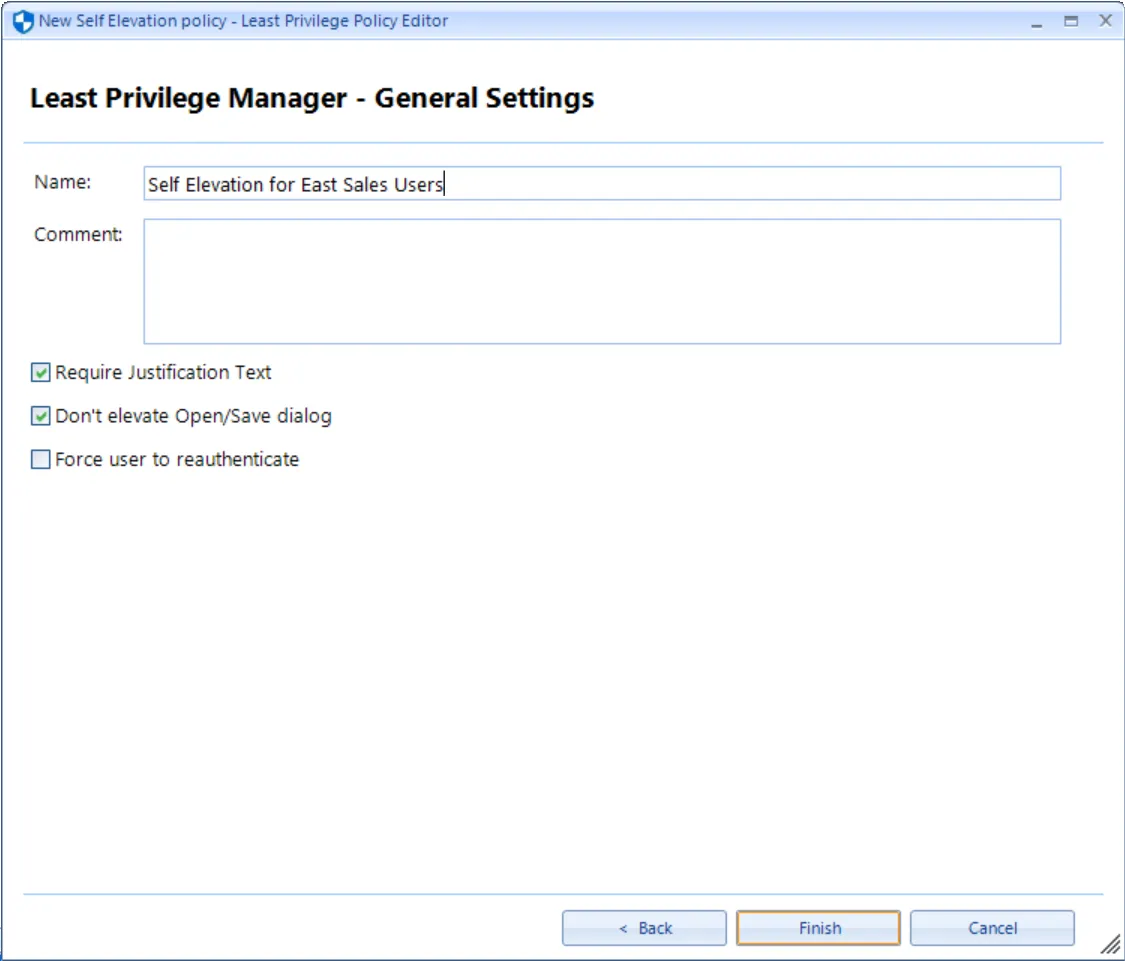Click the "Don't elevate Open/Save dialog" label
This screenshot has width=1125, height=961.
(x=194, y=415)
